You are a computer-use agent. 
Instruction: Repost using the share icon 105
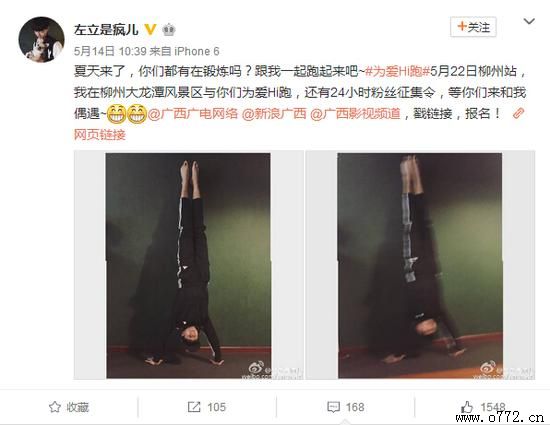coord(207,407)
